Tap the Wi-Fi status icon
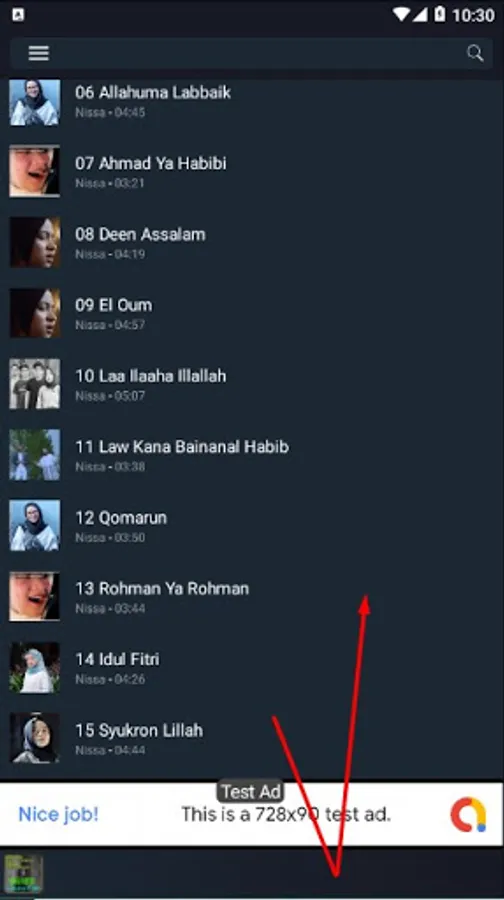This screenshot has width=504, height=900. 402,14
